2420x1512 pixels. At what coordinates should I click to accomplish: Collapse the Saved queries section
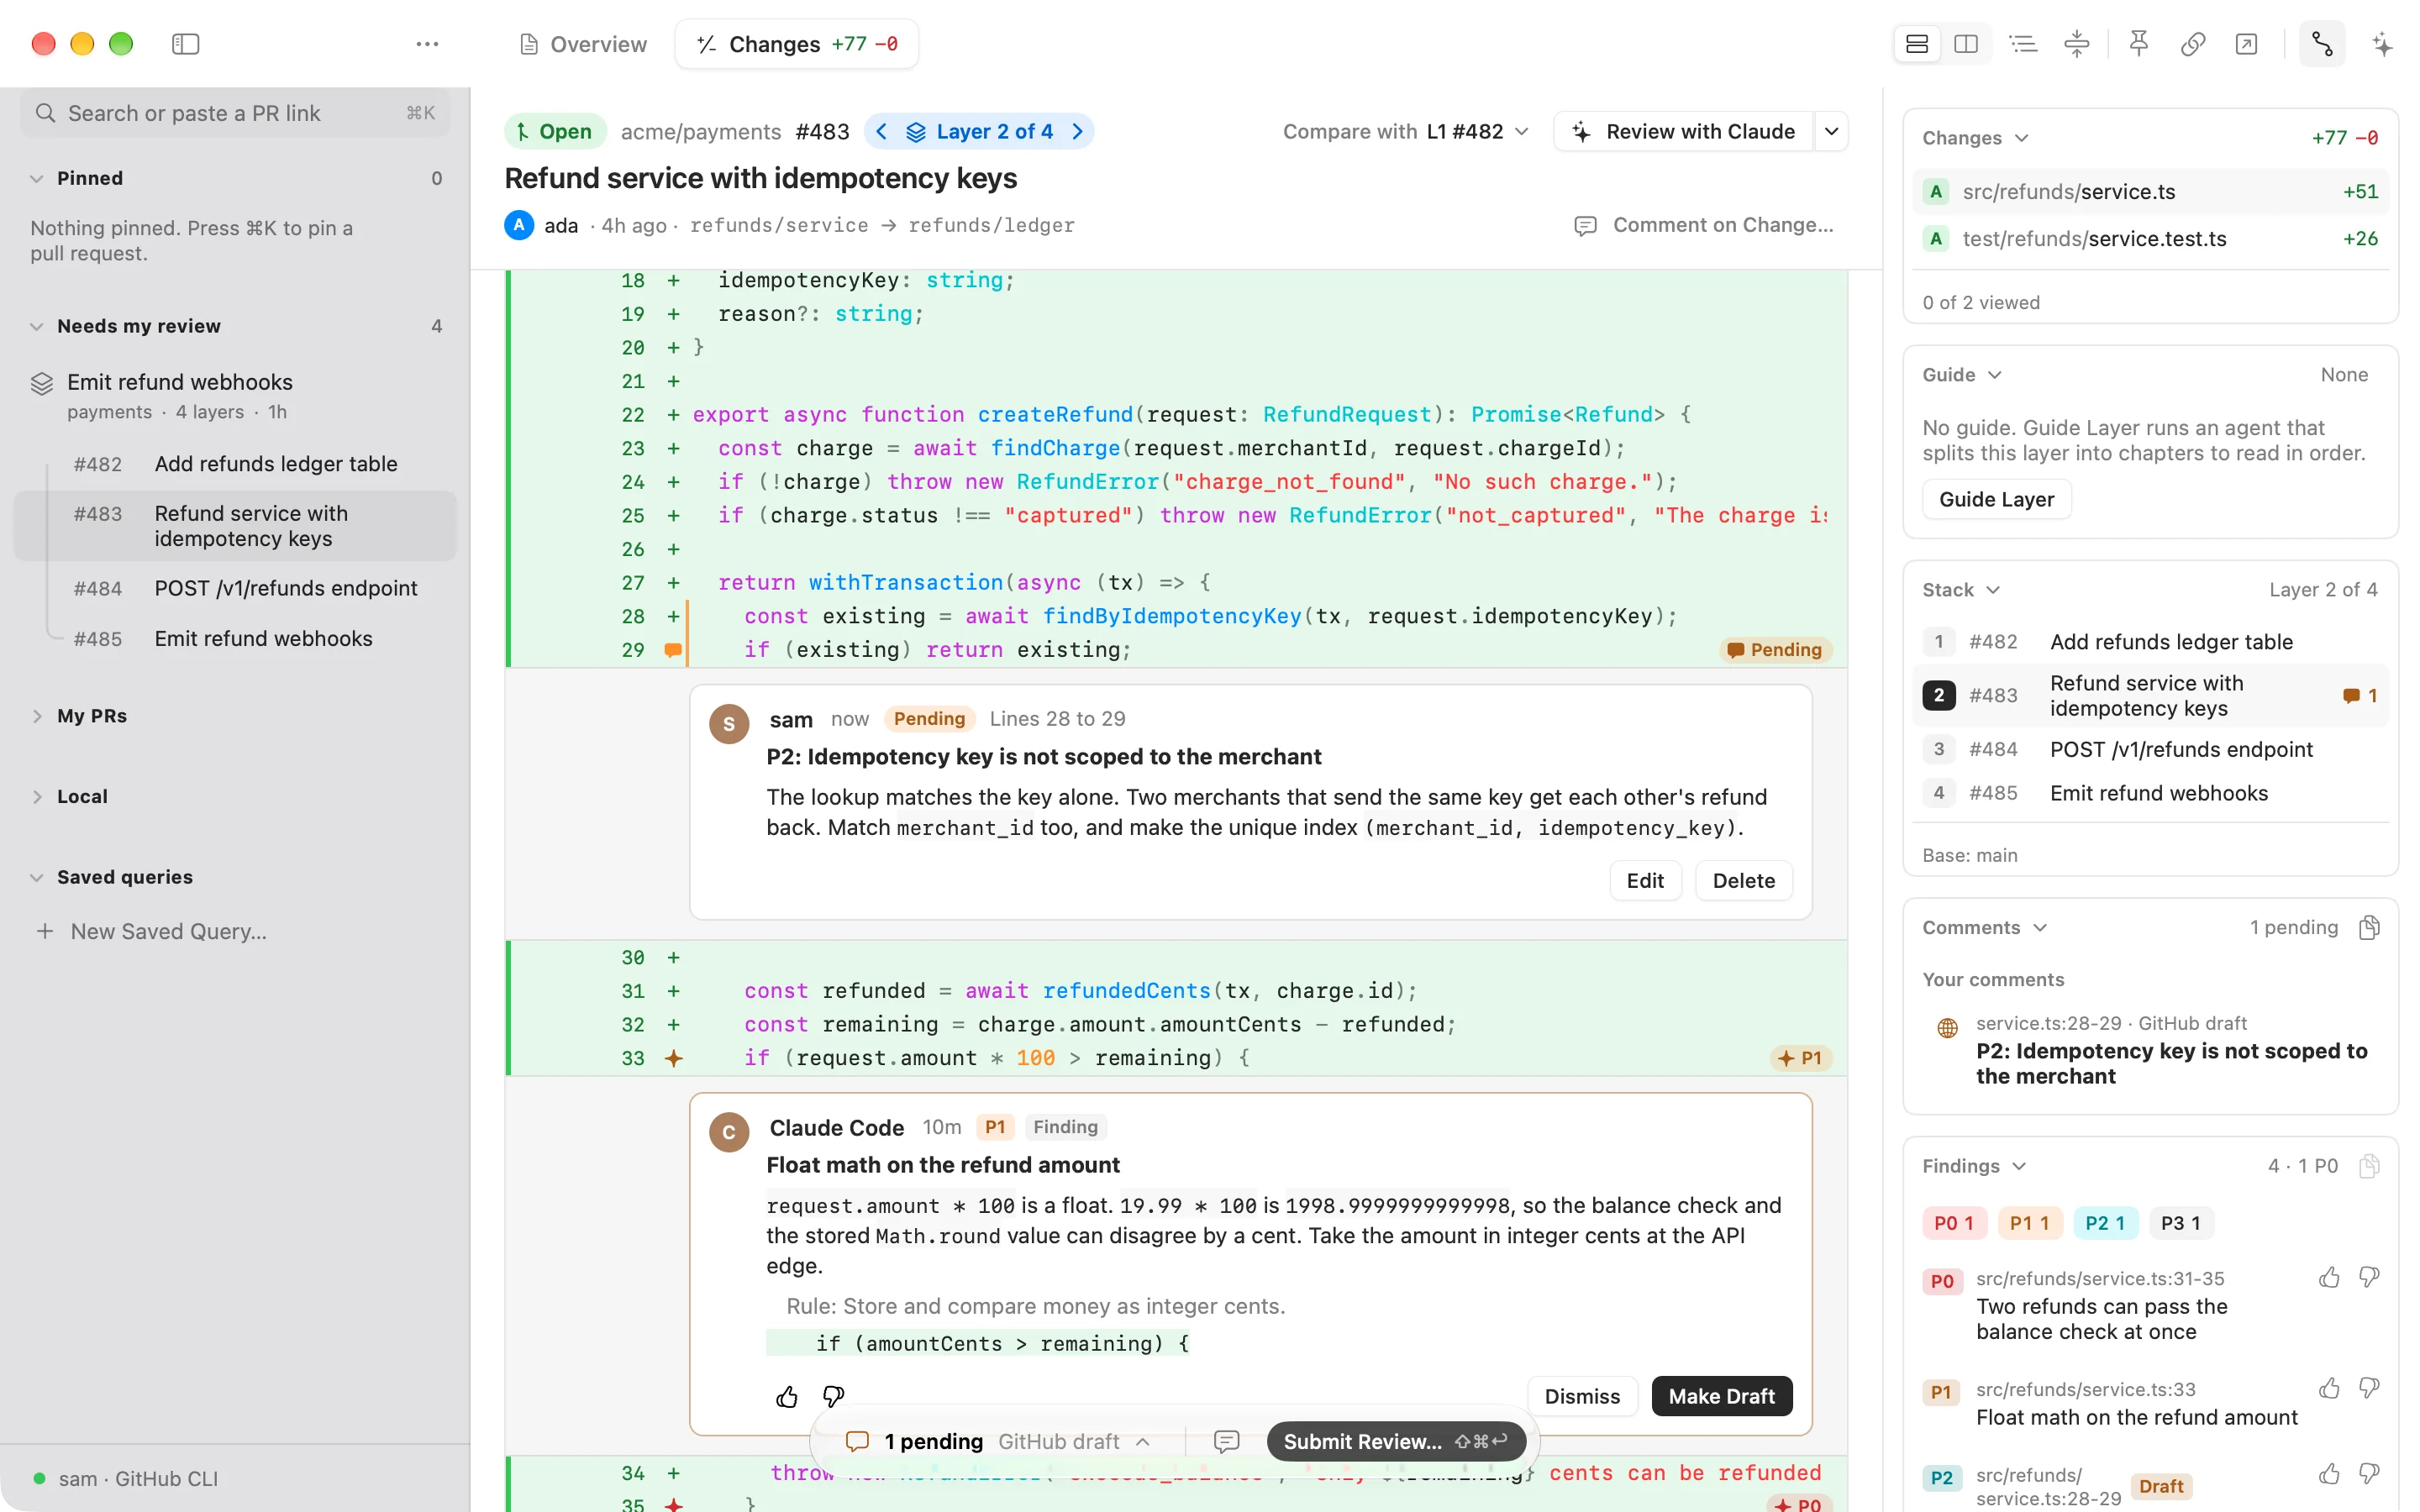click(x=37, y=877)
